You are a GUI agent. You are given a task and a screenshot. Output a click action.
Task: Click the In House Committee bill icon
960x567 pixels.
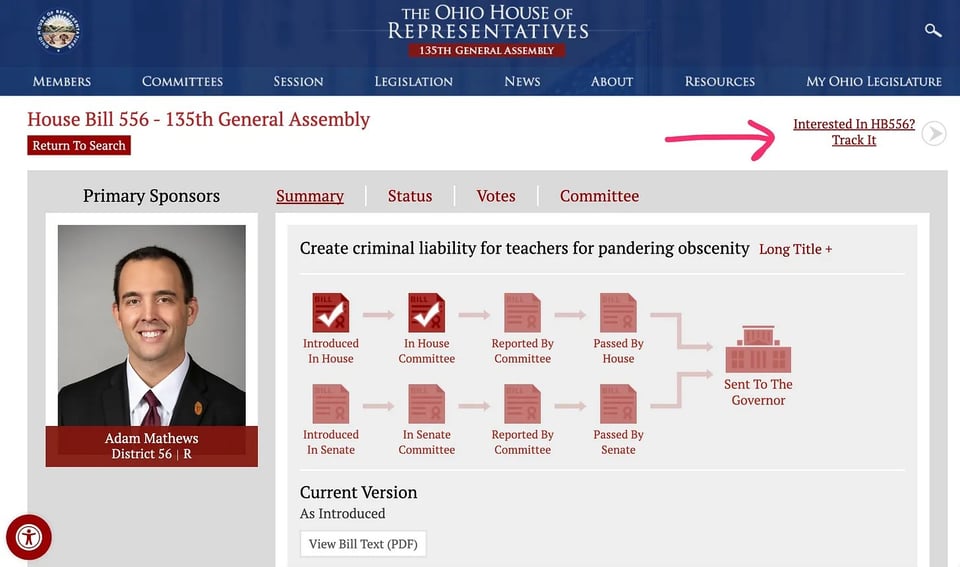pyautogui.click(x=426, y=312)
